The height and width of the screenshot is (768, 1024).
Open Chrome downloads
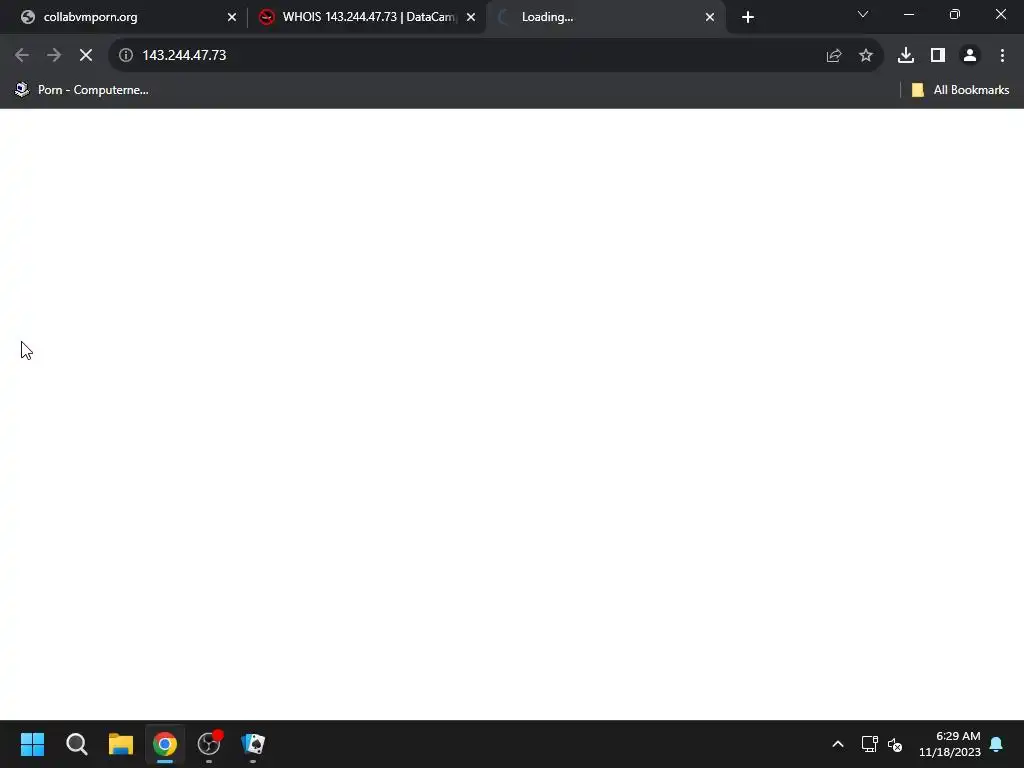[906, 56]
